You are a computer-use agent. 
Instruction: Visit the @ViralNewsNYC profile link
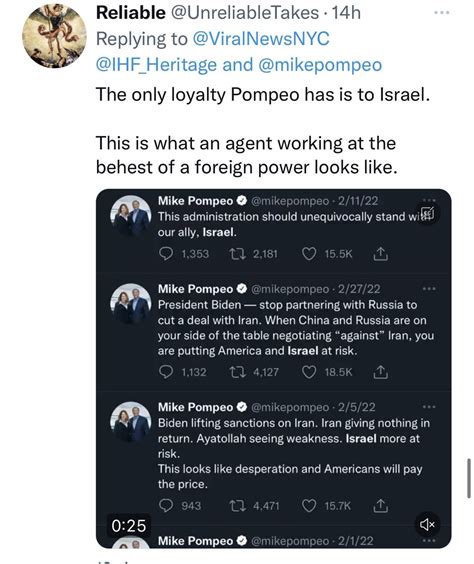261,38
